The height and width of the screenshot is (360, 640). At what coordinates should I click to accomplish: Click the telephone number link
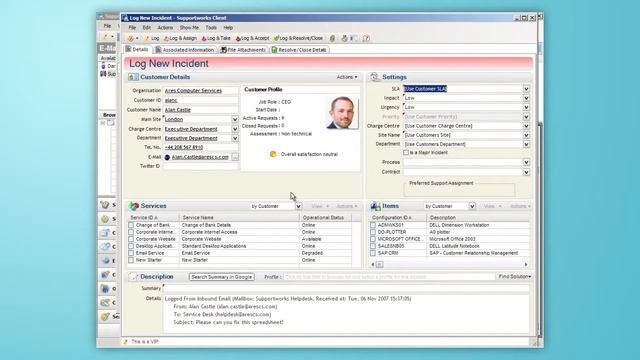point(184,147)
